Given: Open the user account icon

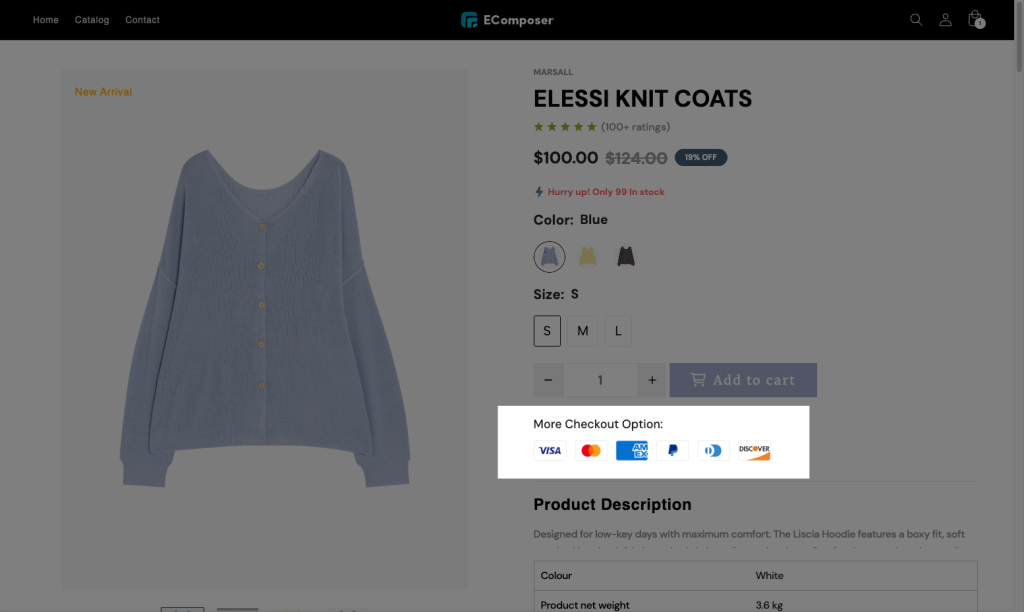Looking at the screenshot, I should pos(945,20).
